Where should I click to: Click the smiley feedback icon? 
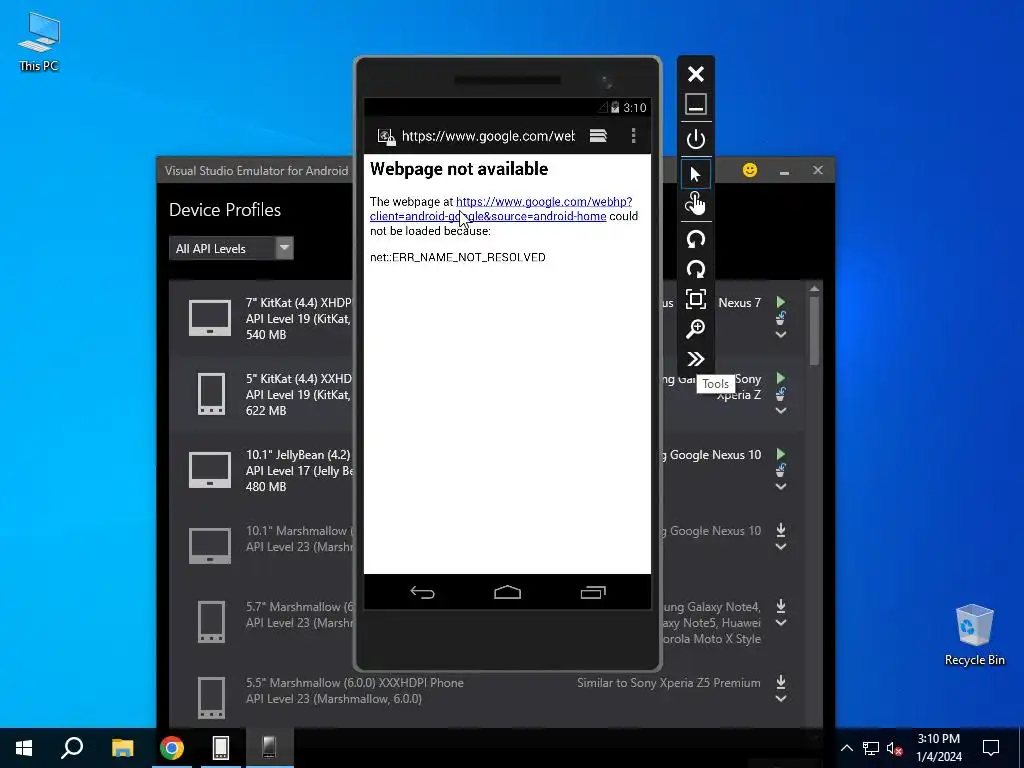pyautogui.click(x=750, y=170)
